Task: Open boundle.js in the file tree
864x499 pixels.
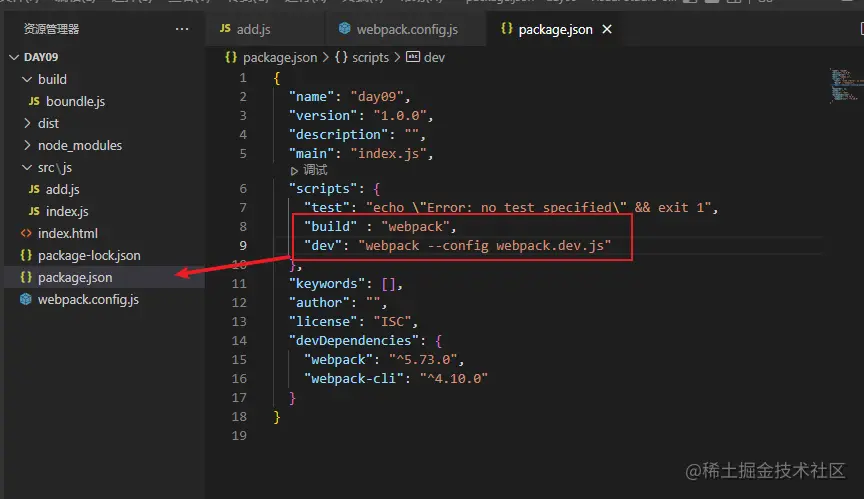Action: (x=75, y=101)
